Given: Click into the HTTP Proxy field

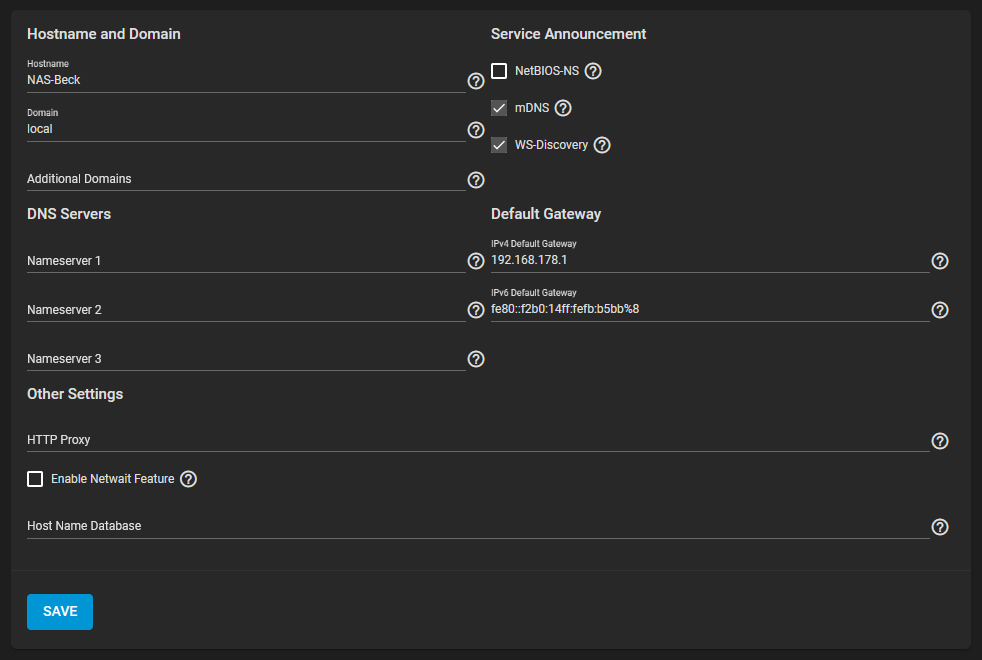Looking at the screenshot, I should (x=477, y=440).
